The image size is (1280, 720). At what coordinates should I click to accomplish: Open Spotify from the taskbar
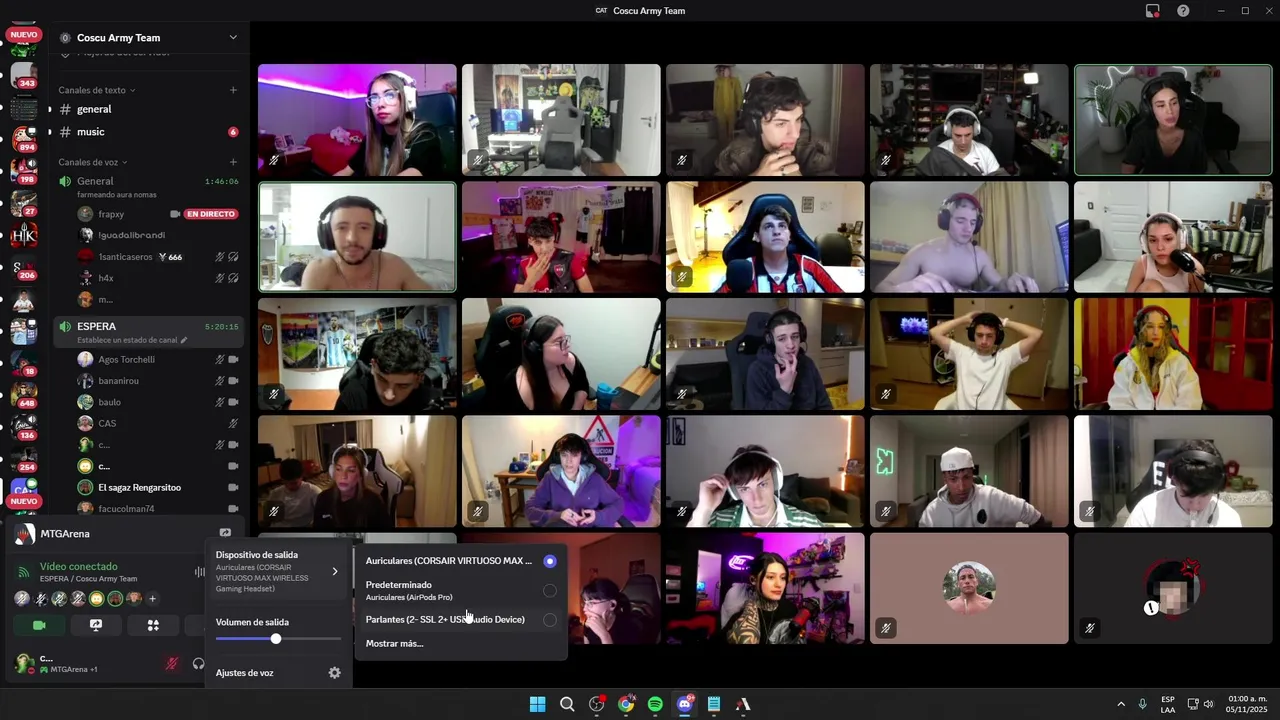(x=655, y=704)
